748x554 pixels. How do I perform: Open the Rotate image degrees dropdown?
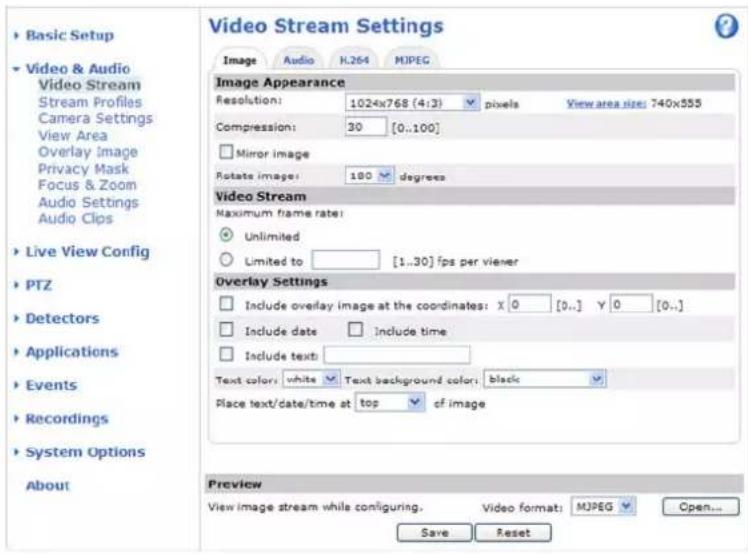click(x=369, y=176)
